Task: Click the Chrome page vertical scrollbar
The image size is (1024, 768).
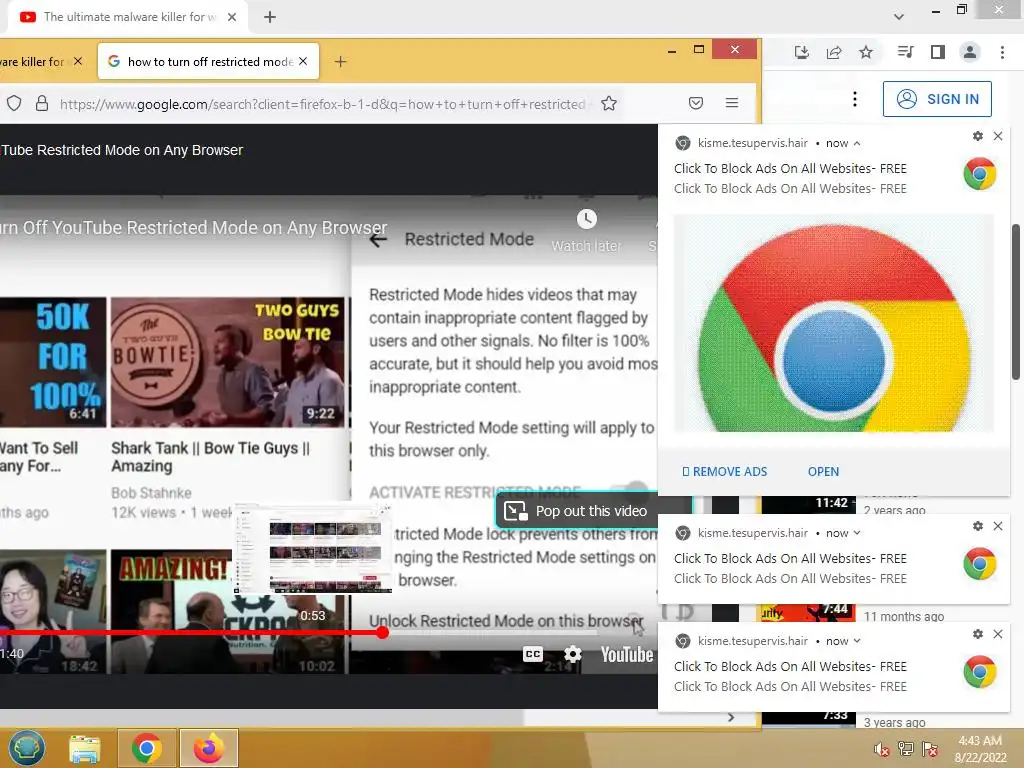Action: pos(1016,302)
